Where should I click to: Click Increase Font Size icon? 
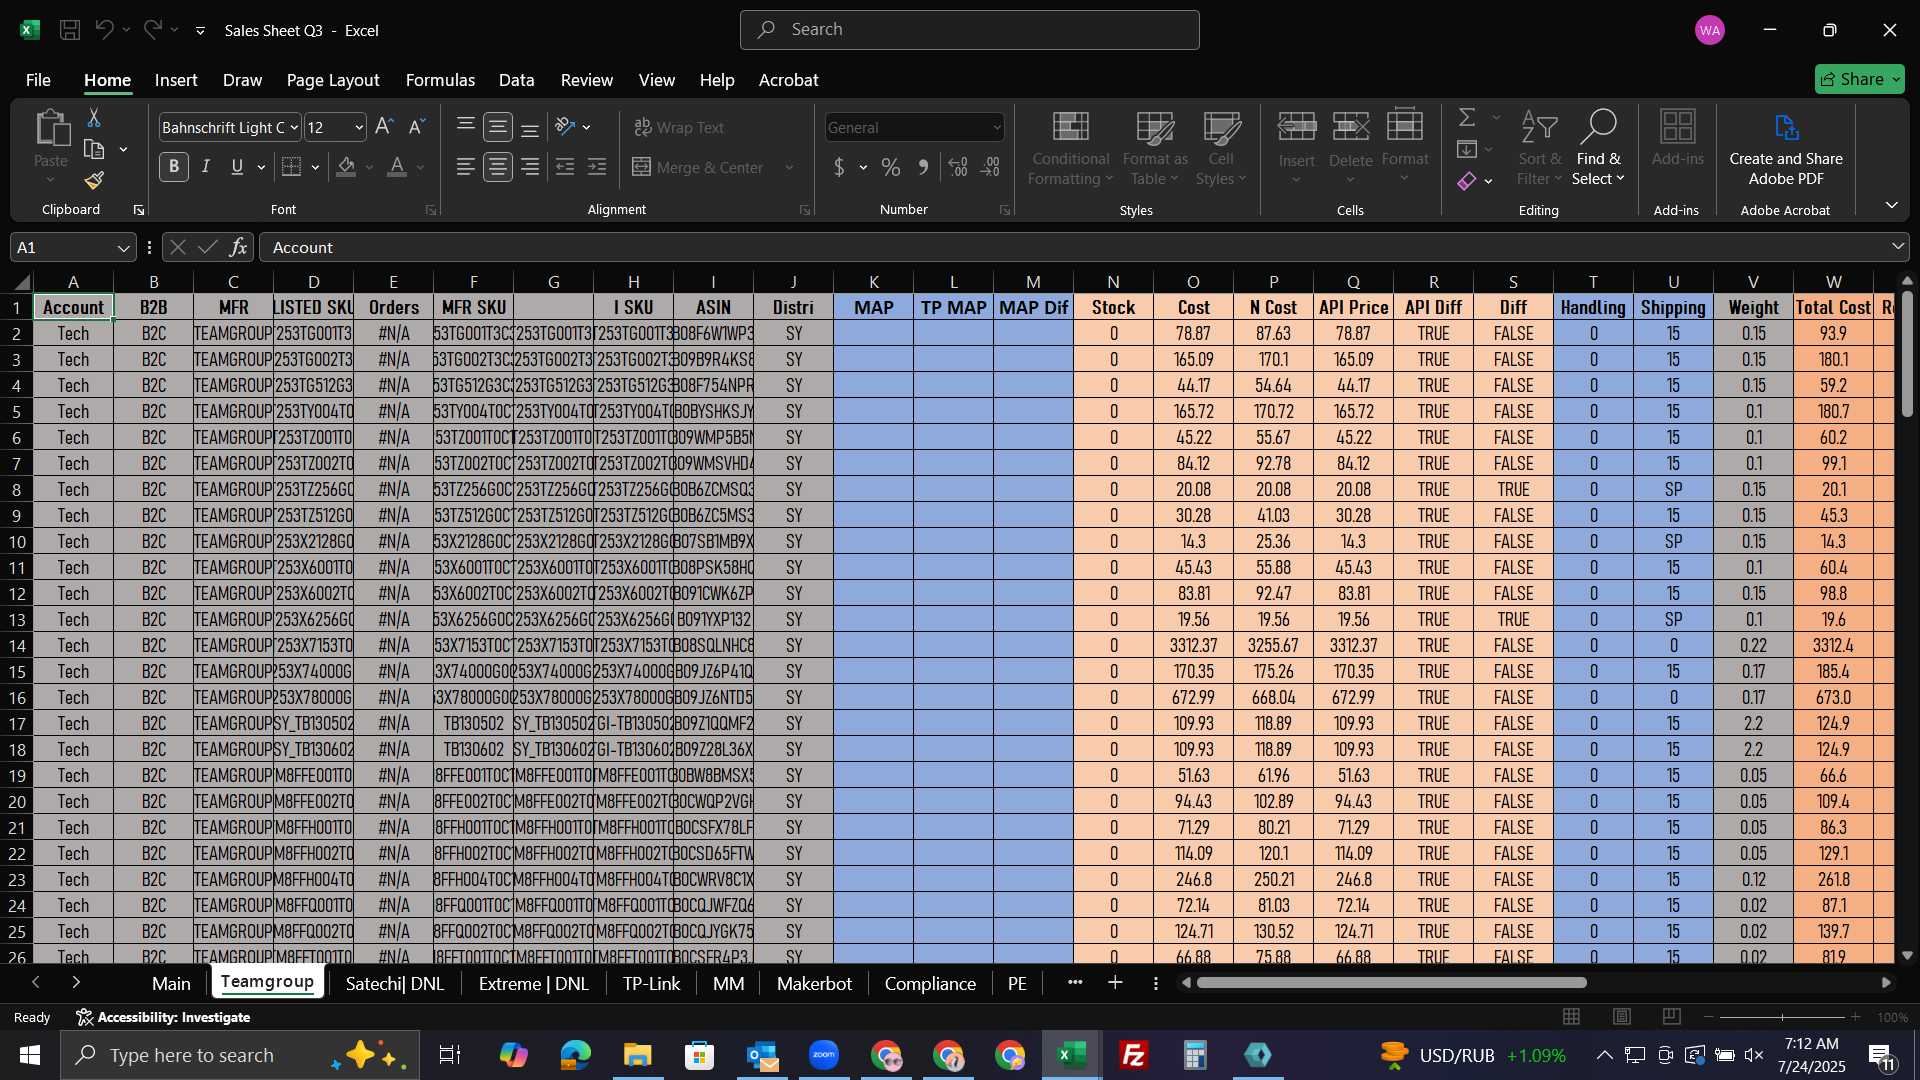(384, 127)
